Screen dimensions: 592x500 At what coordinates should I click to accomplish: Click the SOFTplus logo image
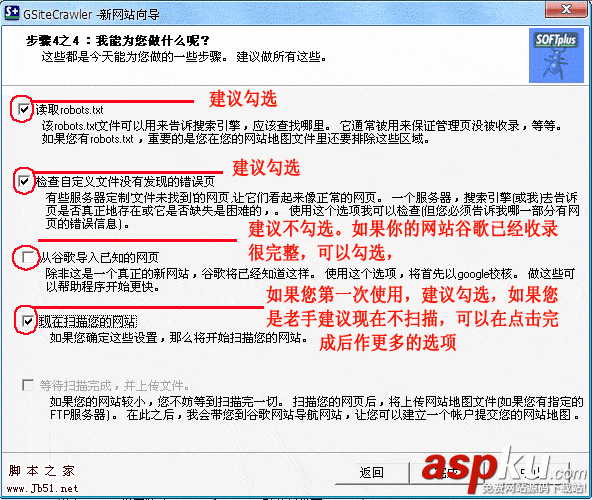tap(556, 56)
